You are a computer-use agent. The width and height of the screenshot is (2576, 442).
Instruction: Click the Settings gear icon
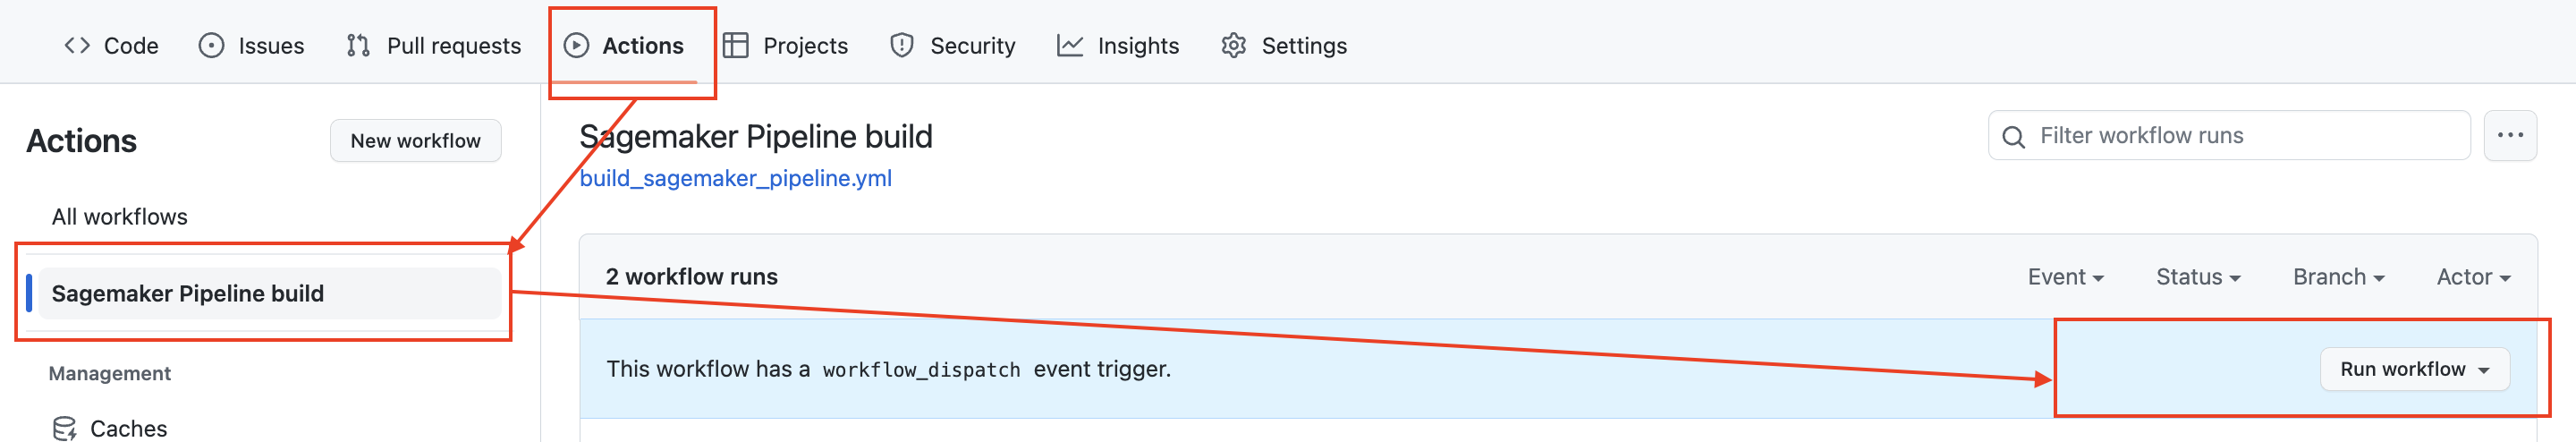pos(1233,46)
